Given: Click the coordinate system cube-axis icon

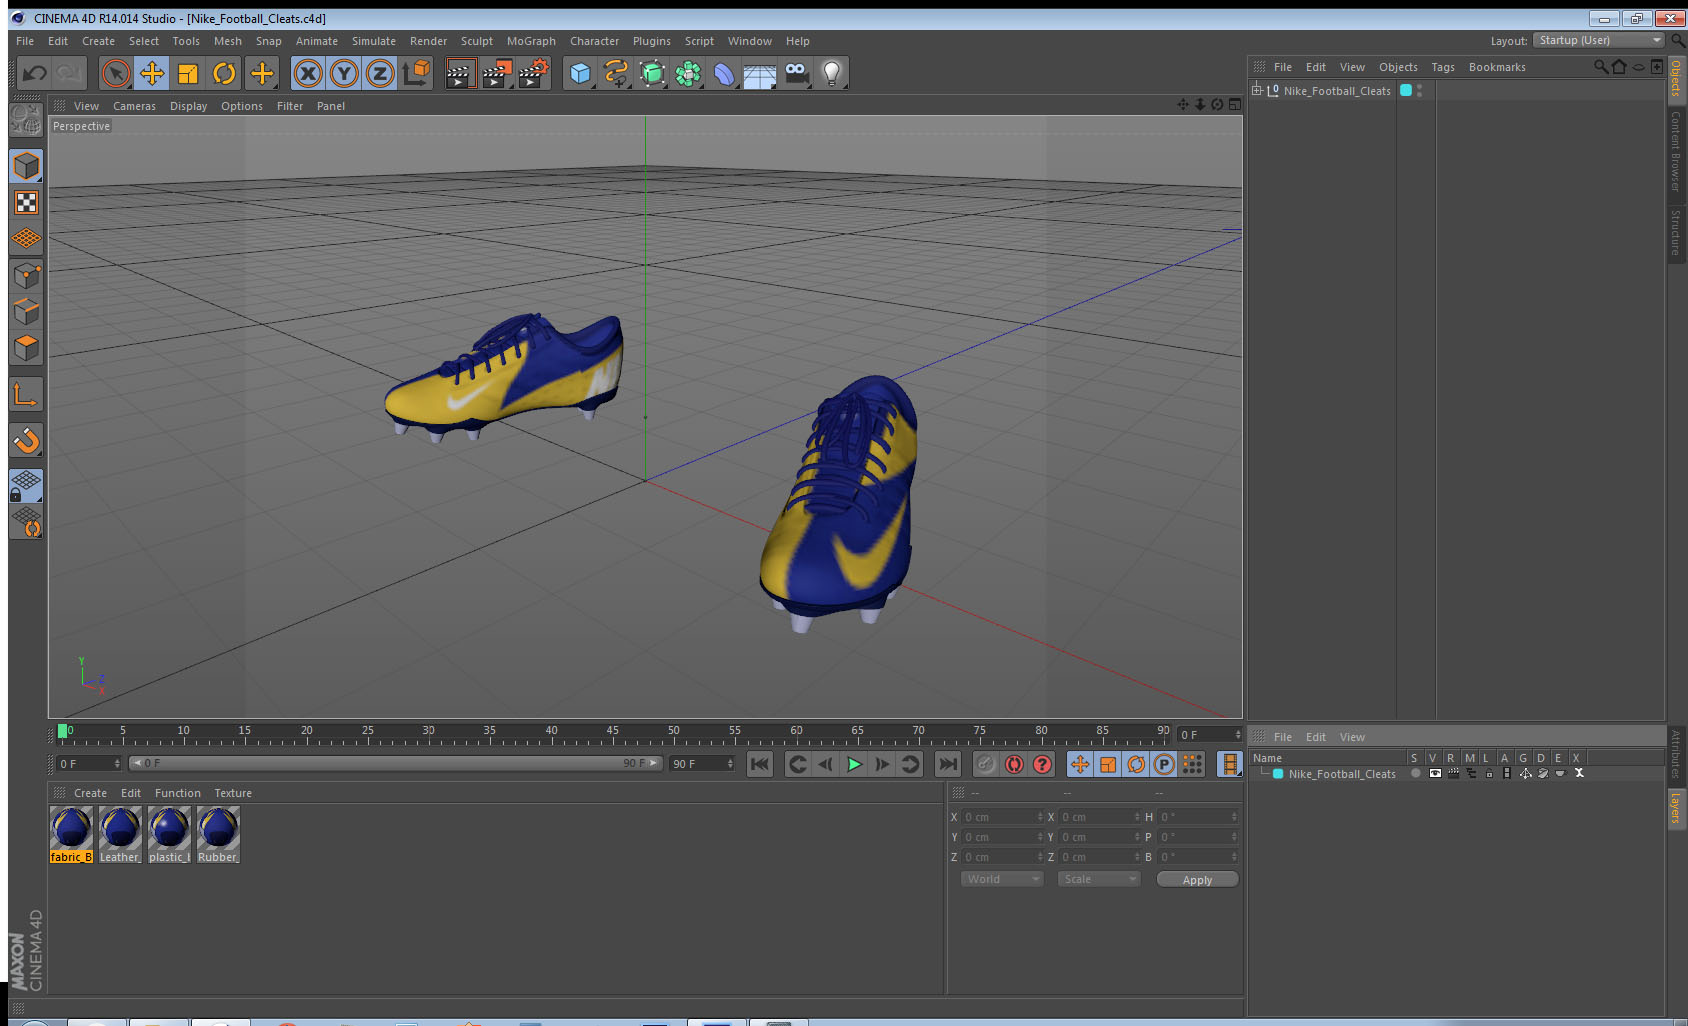Looking at the screenshot, I should click(x=416, y=73).
